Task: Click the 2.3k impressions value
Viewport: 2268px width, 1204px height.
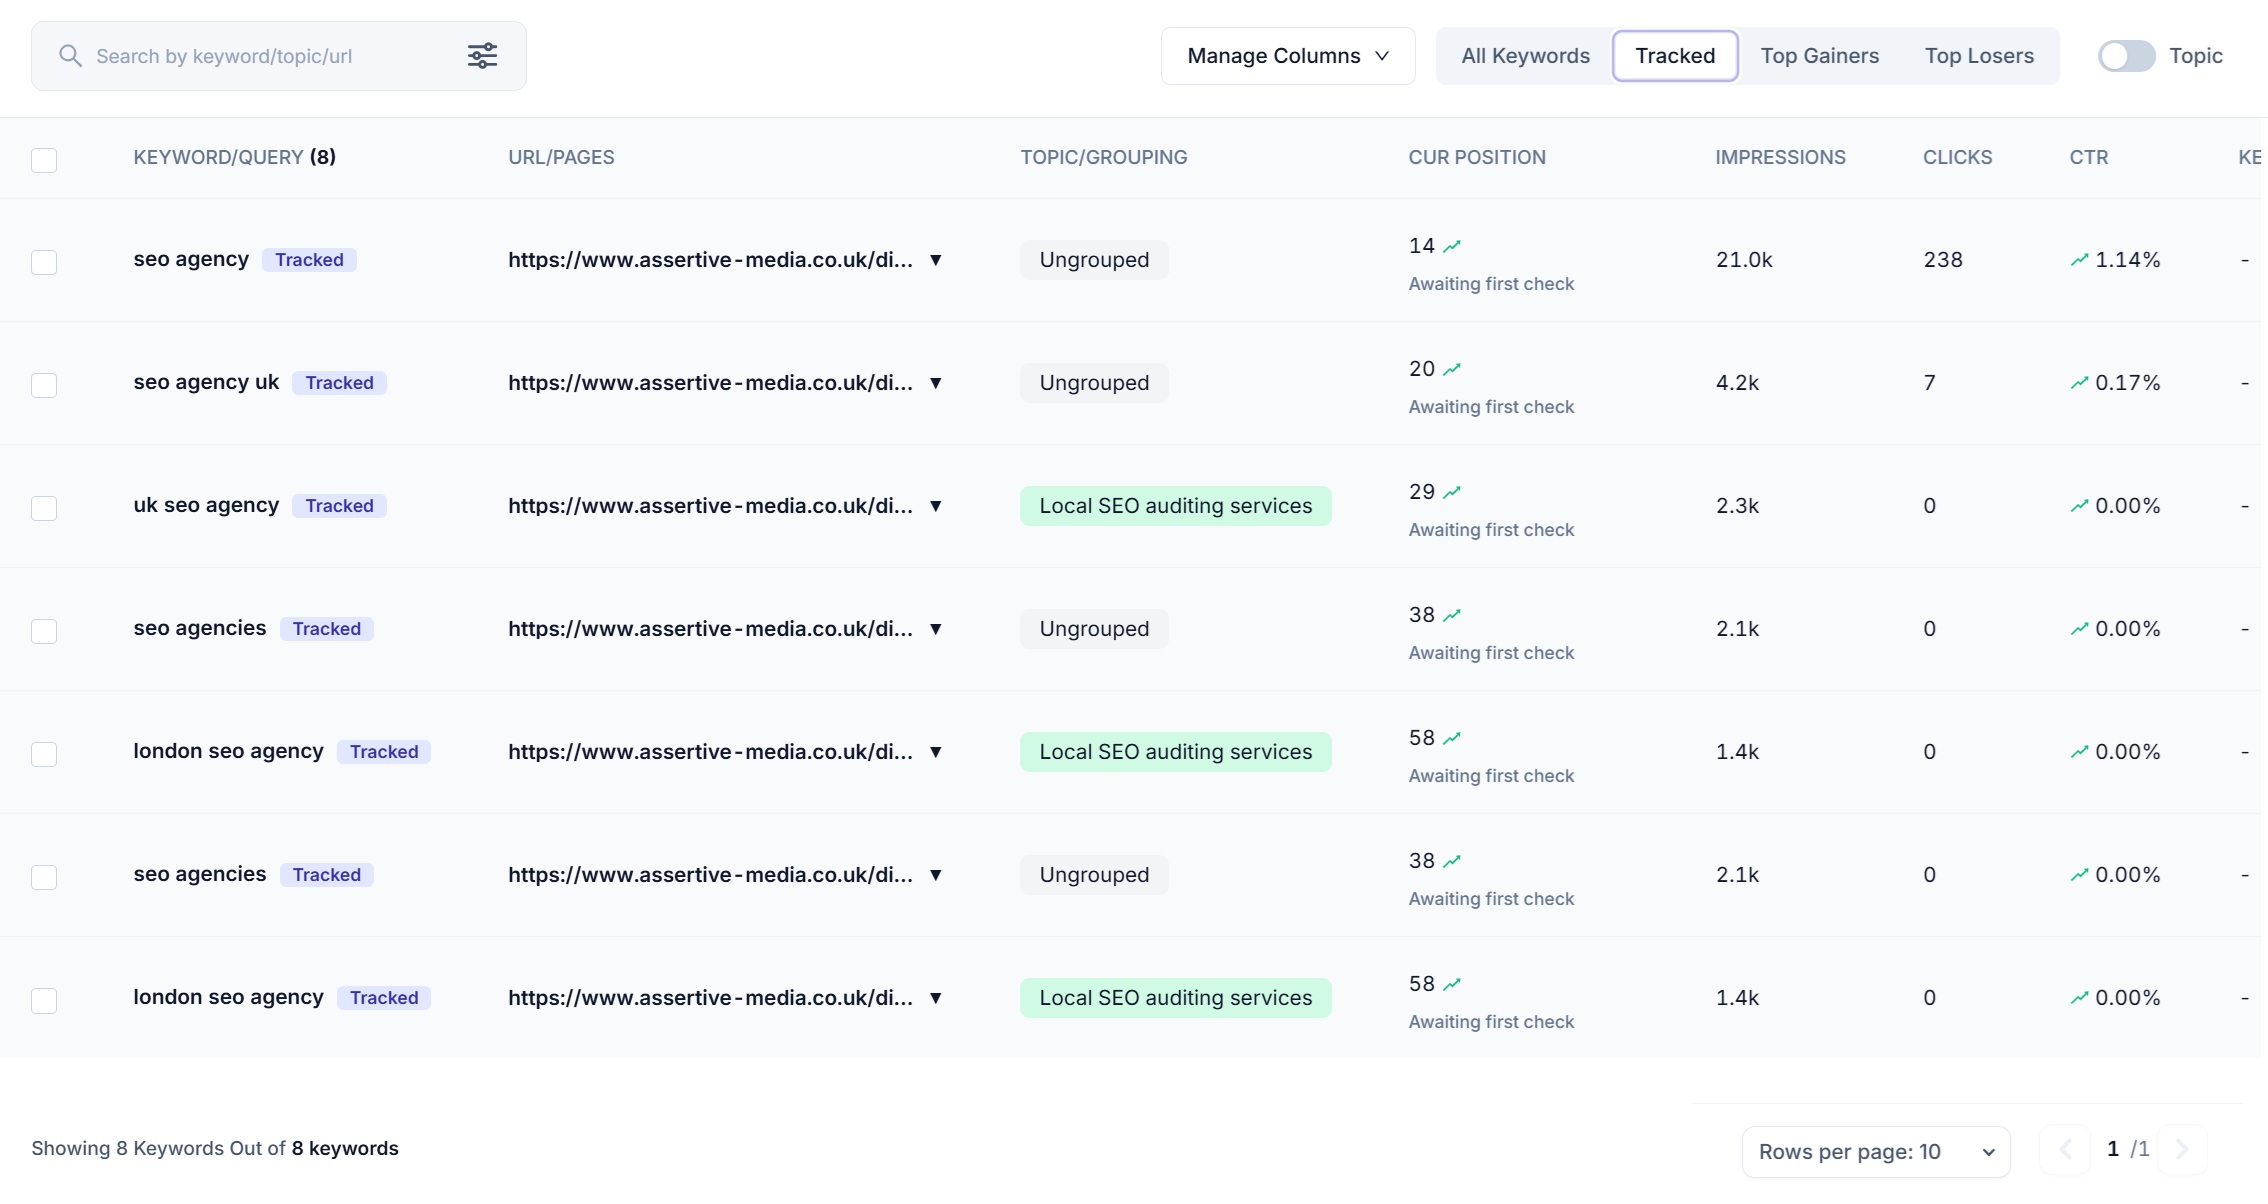Action: click(x=1737, y=506)
